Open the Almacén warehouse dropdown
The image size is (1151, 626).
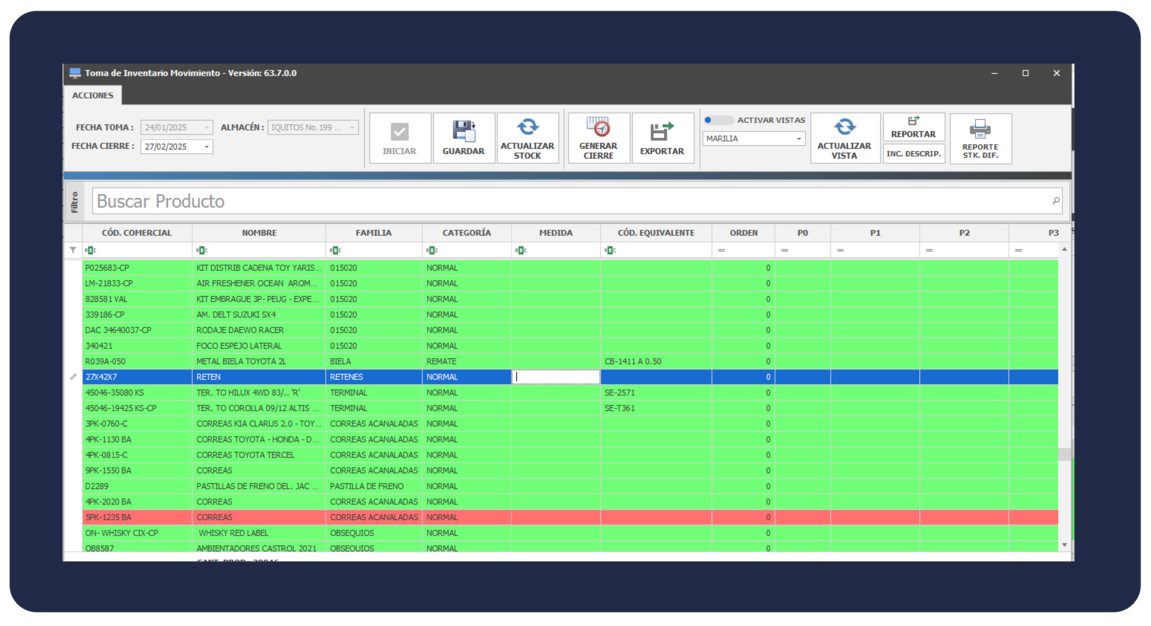tap(352, 128)
